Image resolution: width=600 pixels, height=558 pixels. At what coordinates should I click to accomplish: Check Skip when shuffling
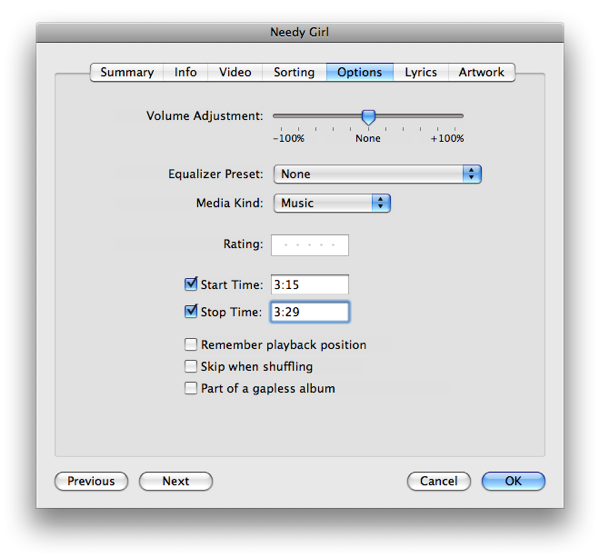pyautogui.click(x=191, y=367)
